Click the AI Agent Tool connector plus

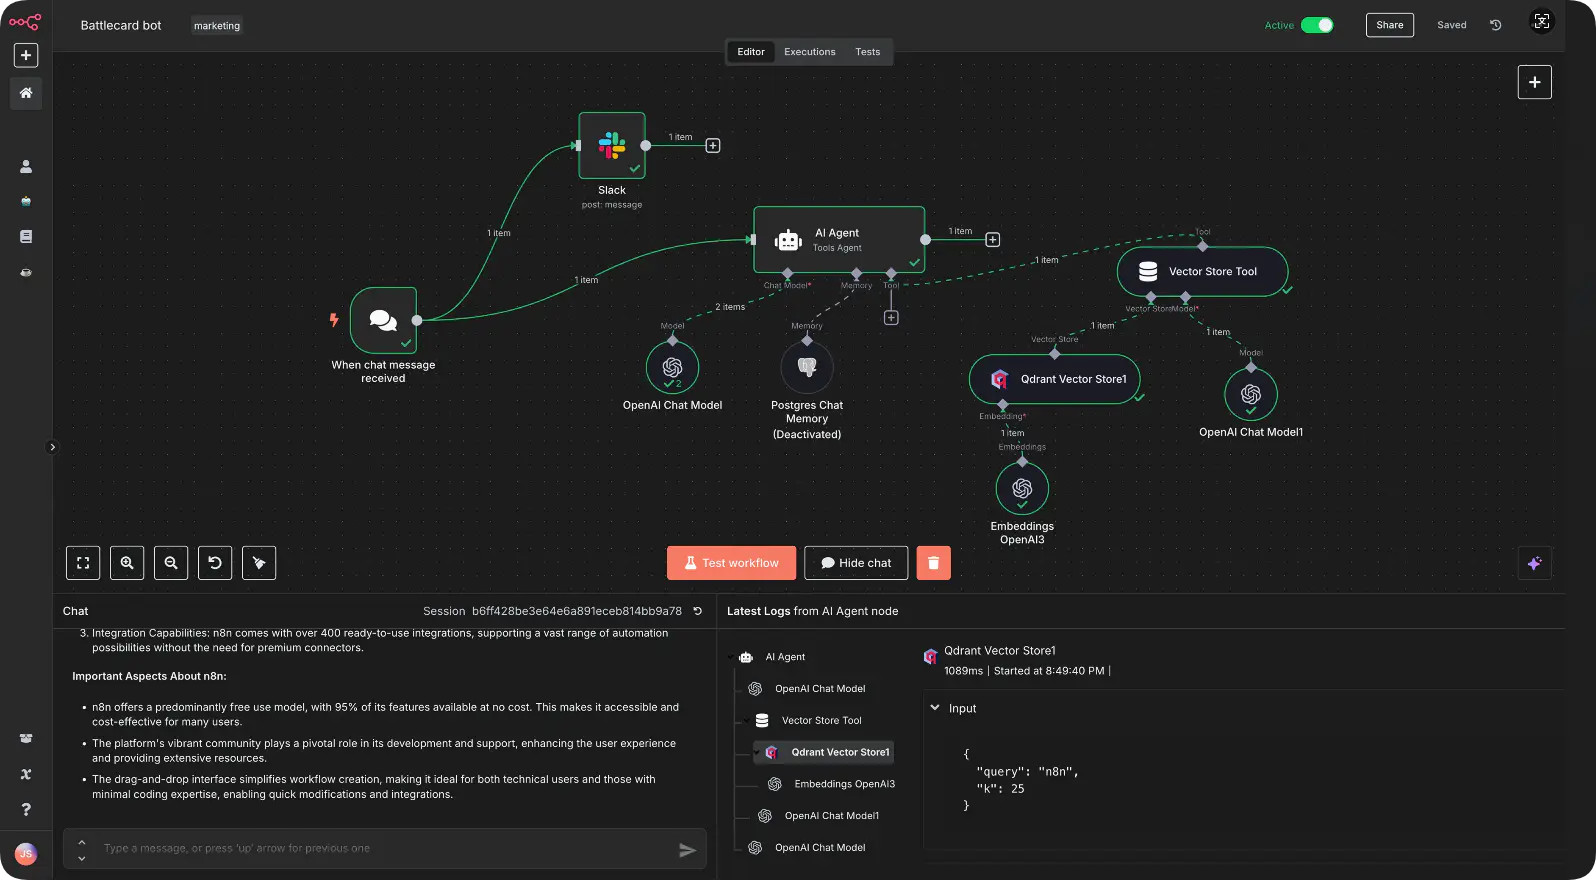(x=891, y=317)
